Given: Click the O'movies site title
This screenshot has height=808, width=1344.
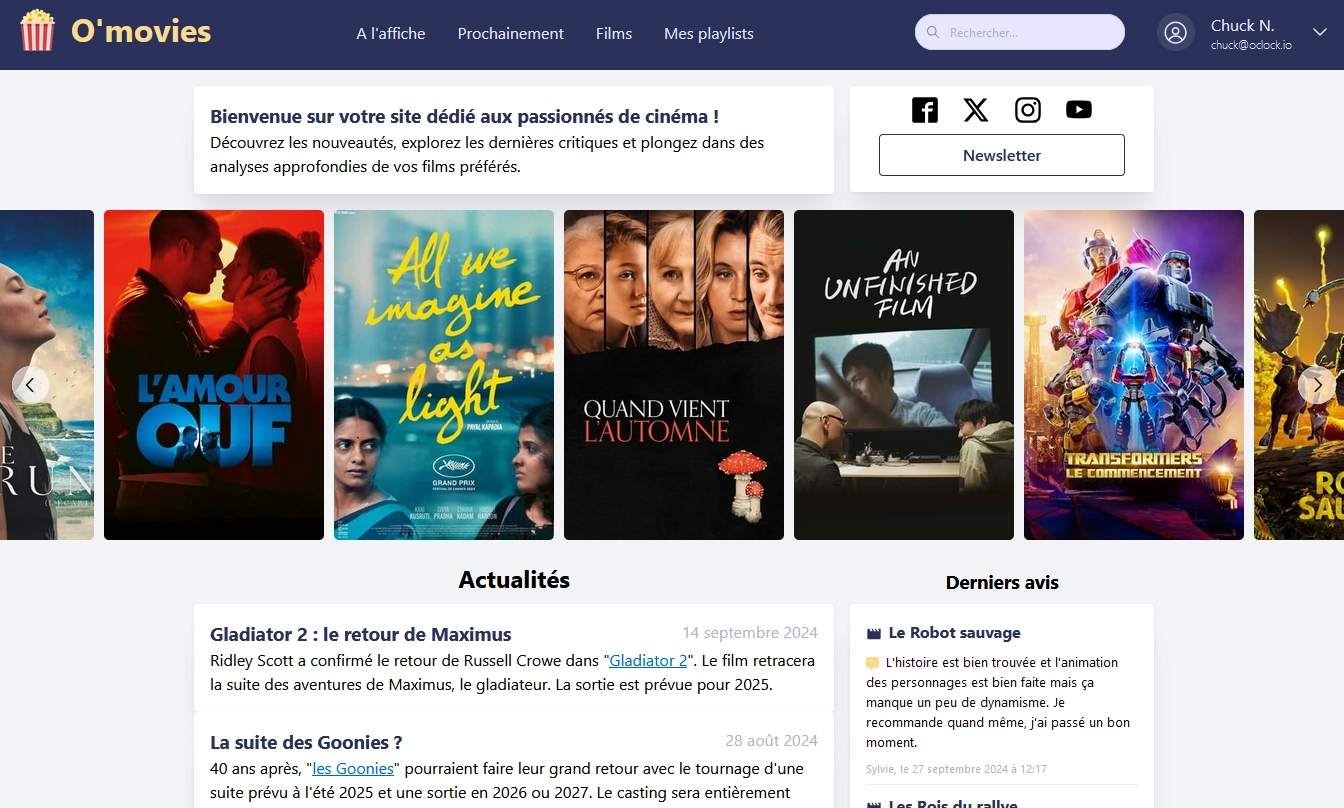Looking at the screenshot, I should (x=141, y=31).
